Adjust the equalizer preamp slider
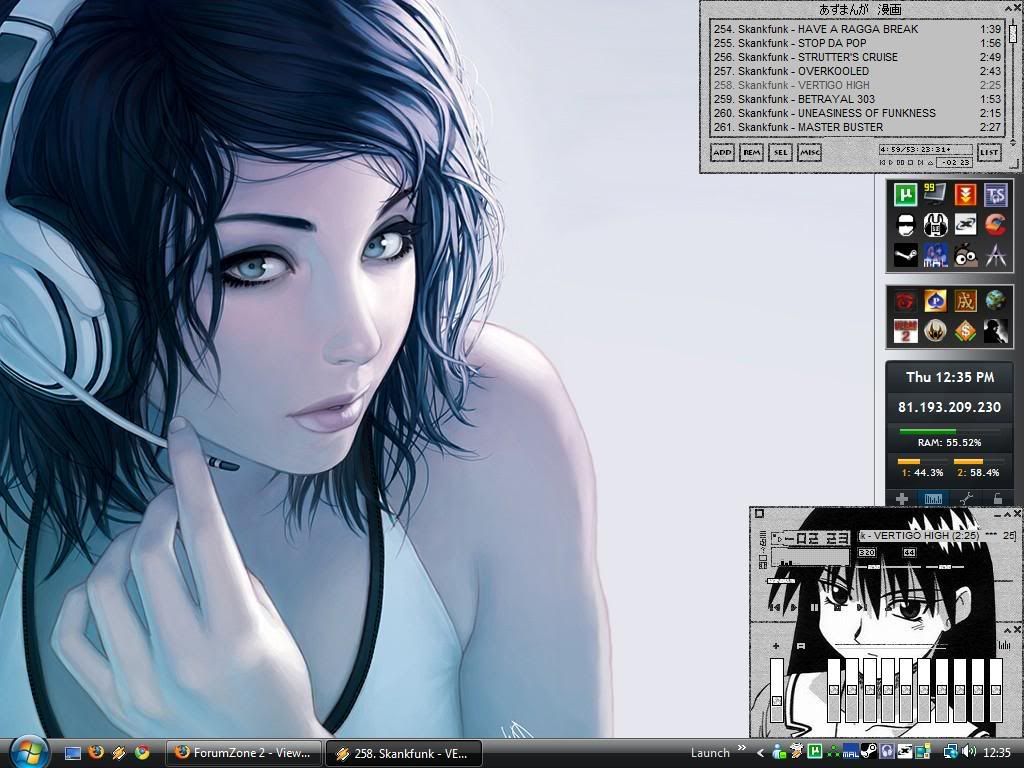Viewport: 1024px width, 768px height. coord(776,690)
